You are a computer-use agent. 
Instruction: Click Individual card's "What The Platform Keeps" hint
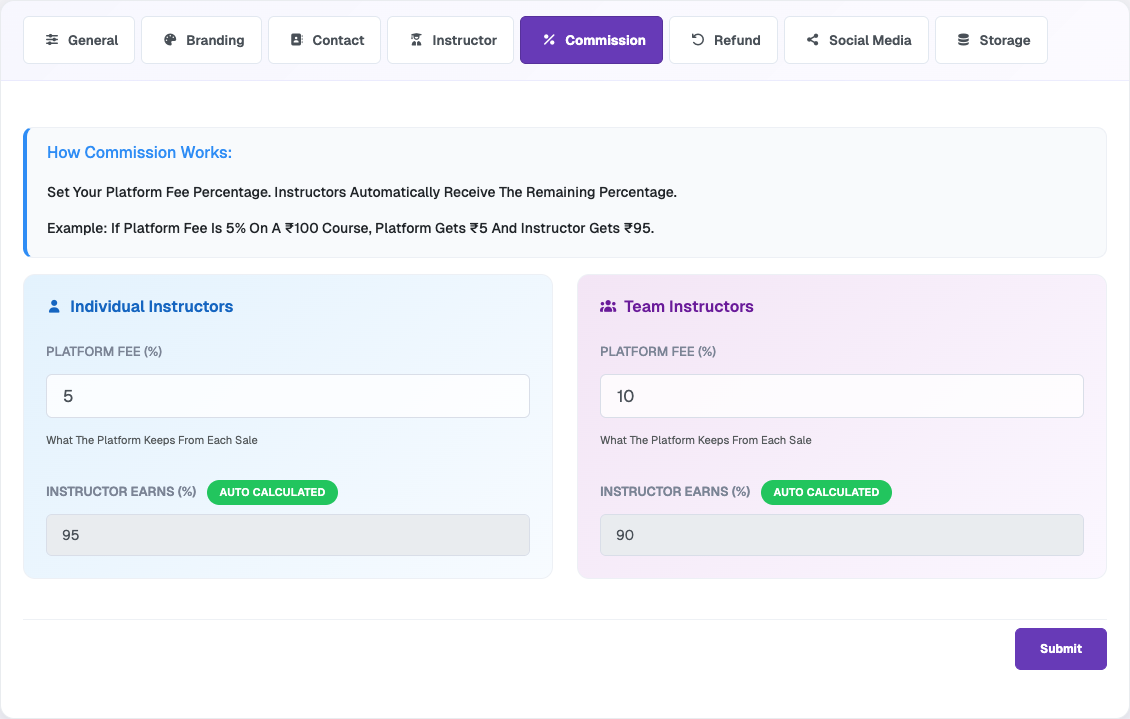(x=152, y=440)
